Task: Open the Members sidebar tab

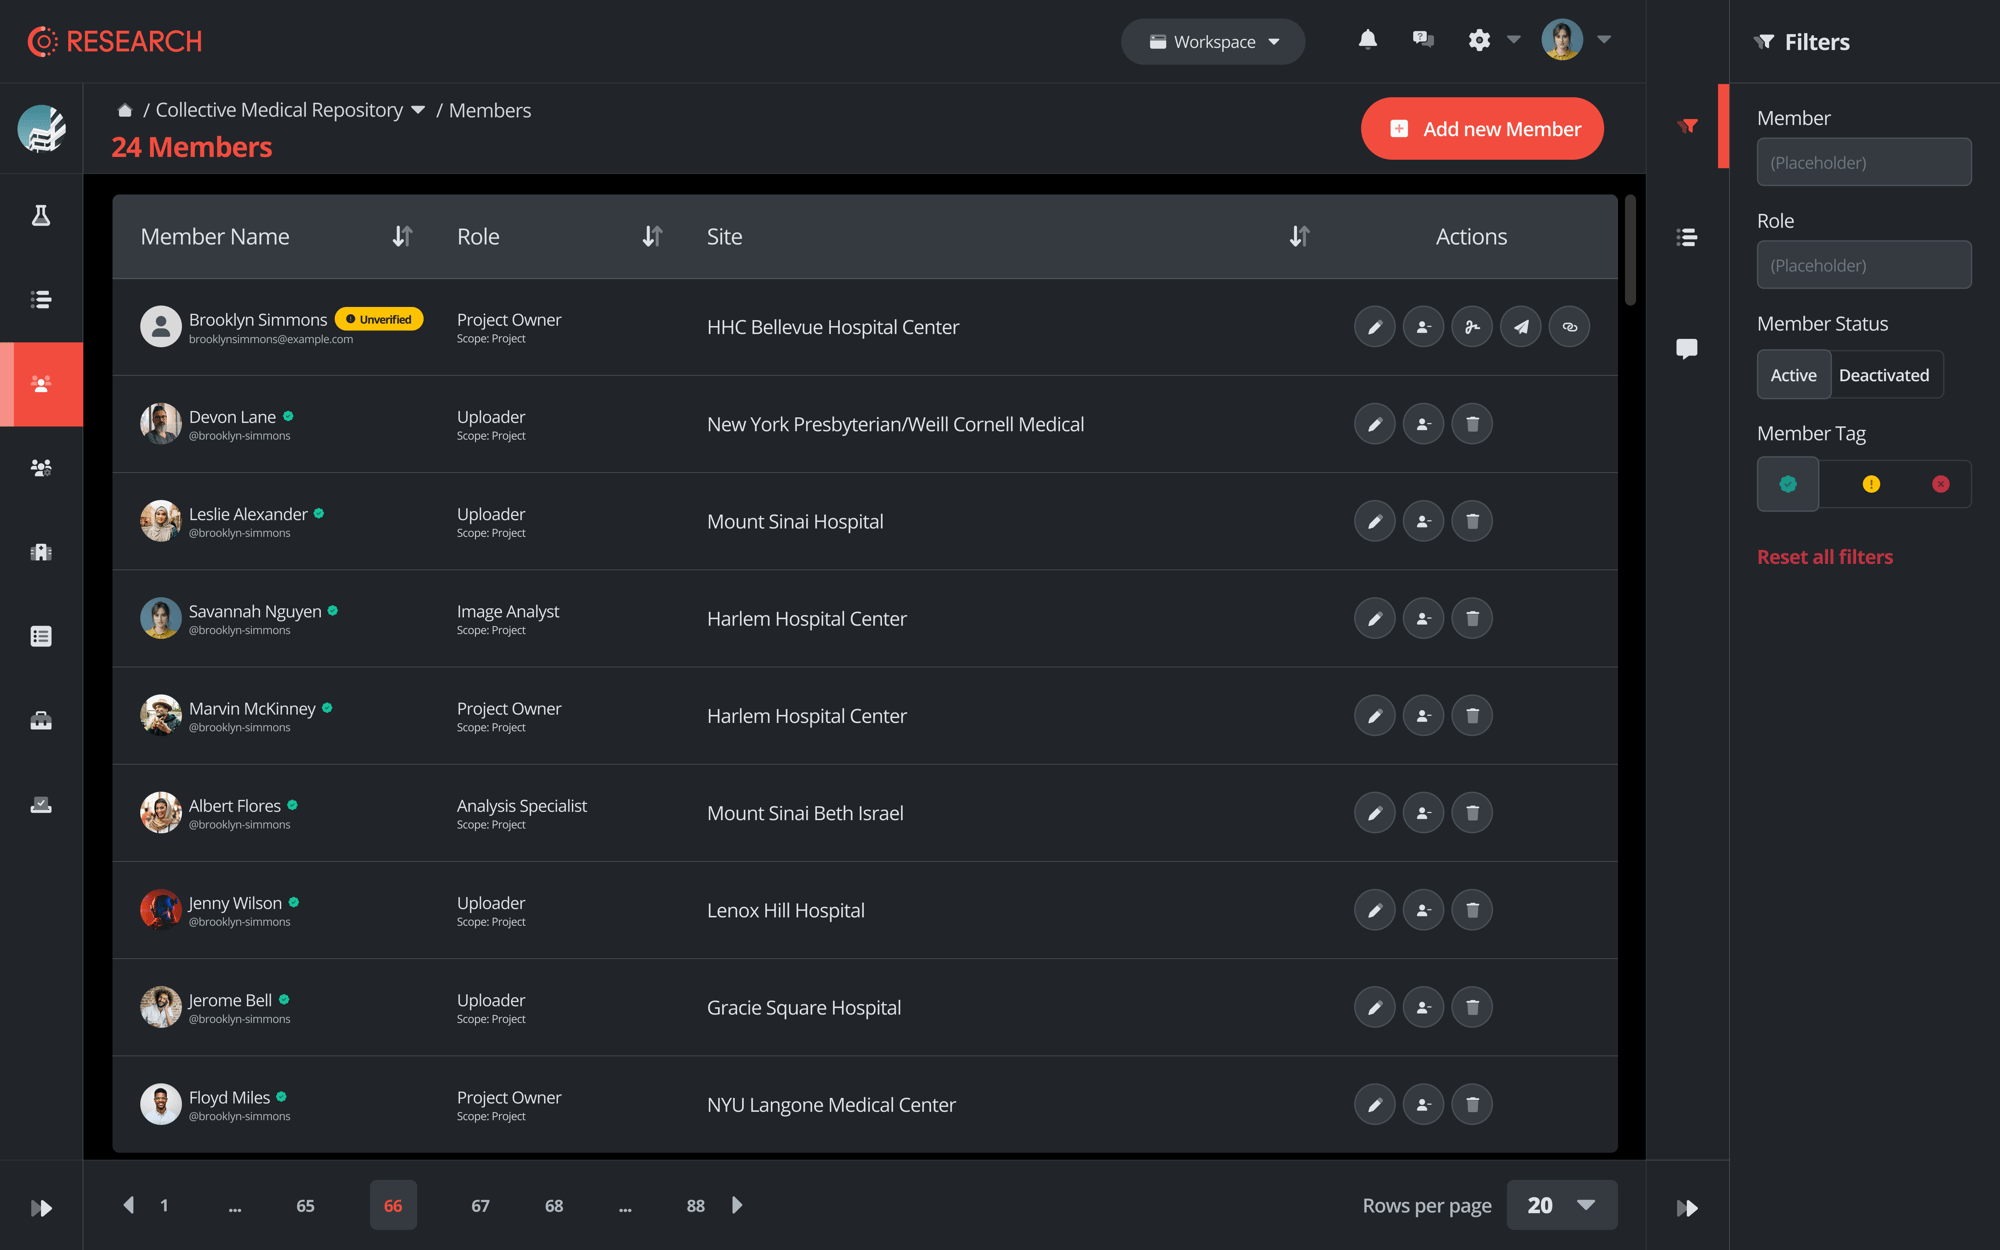Action: point(41,384)
